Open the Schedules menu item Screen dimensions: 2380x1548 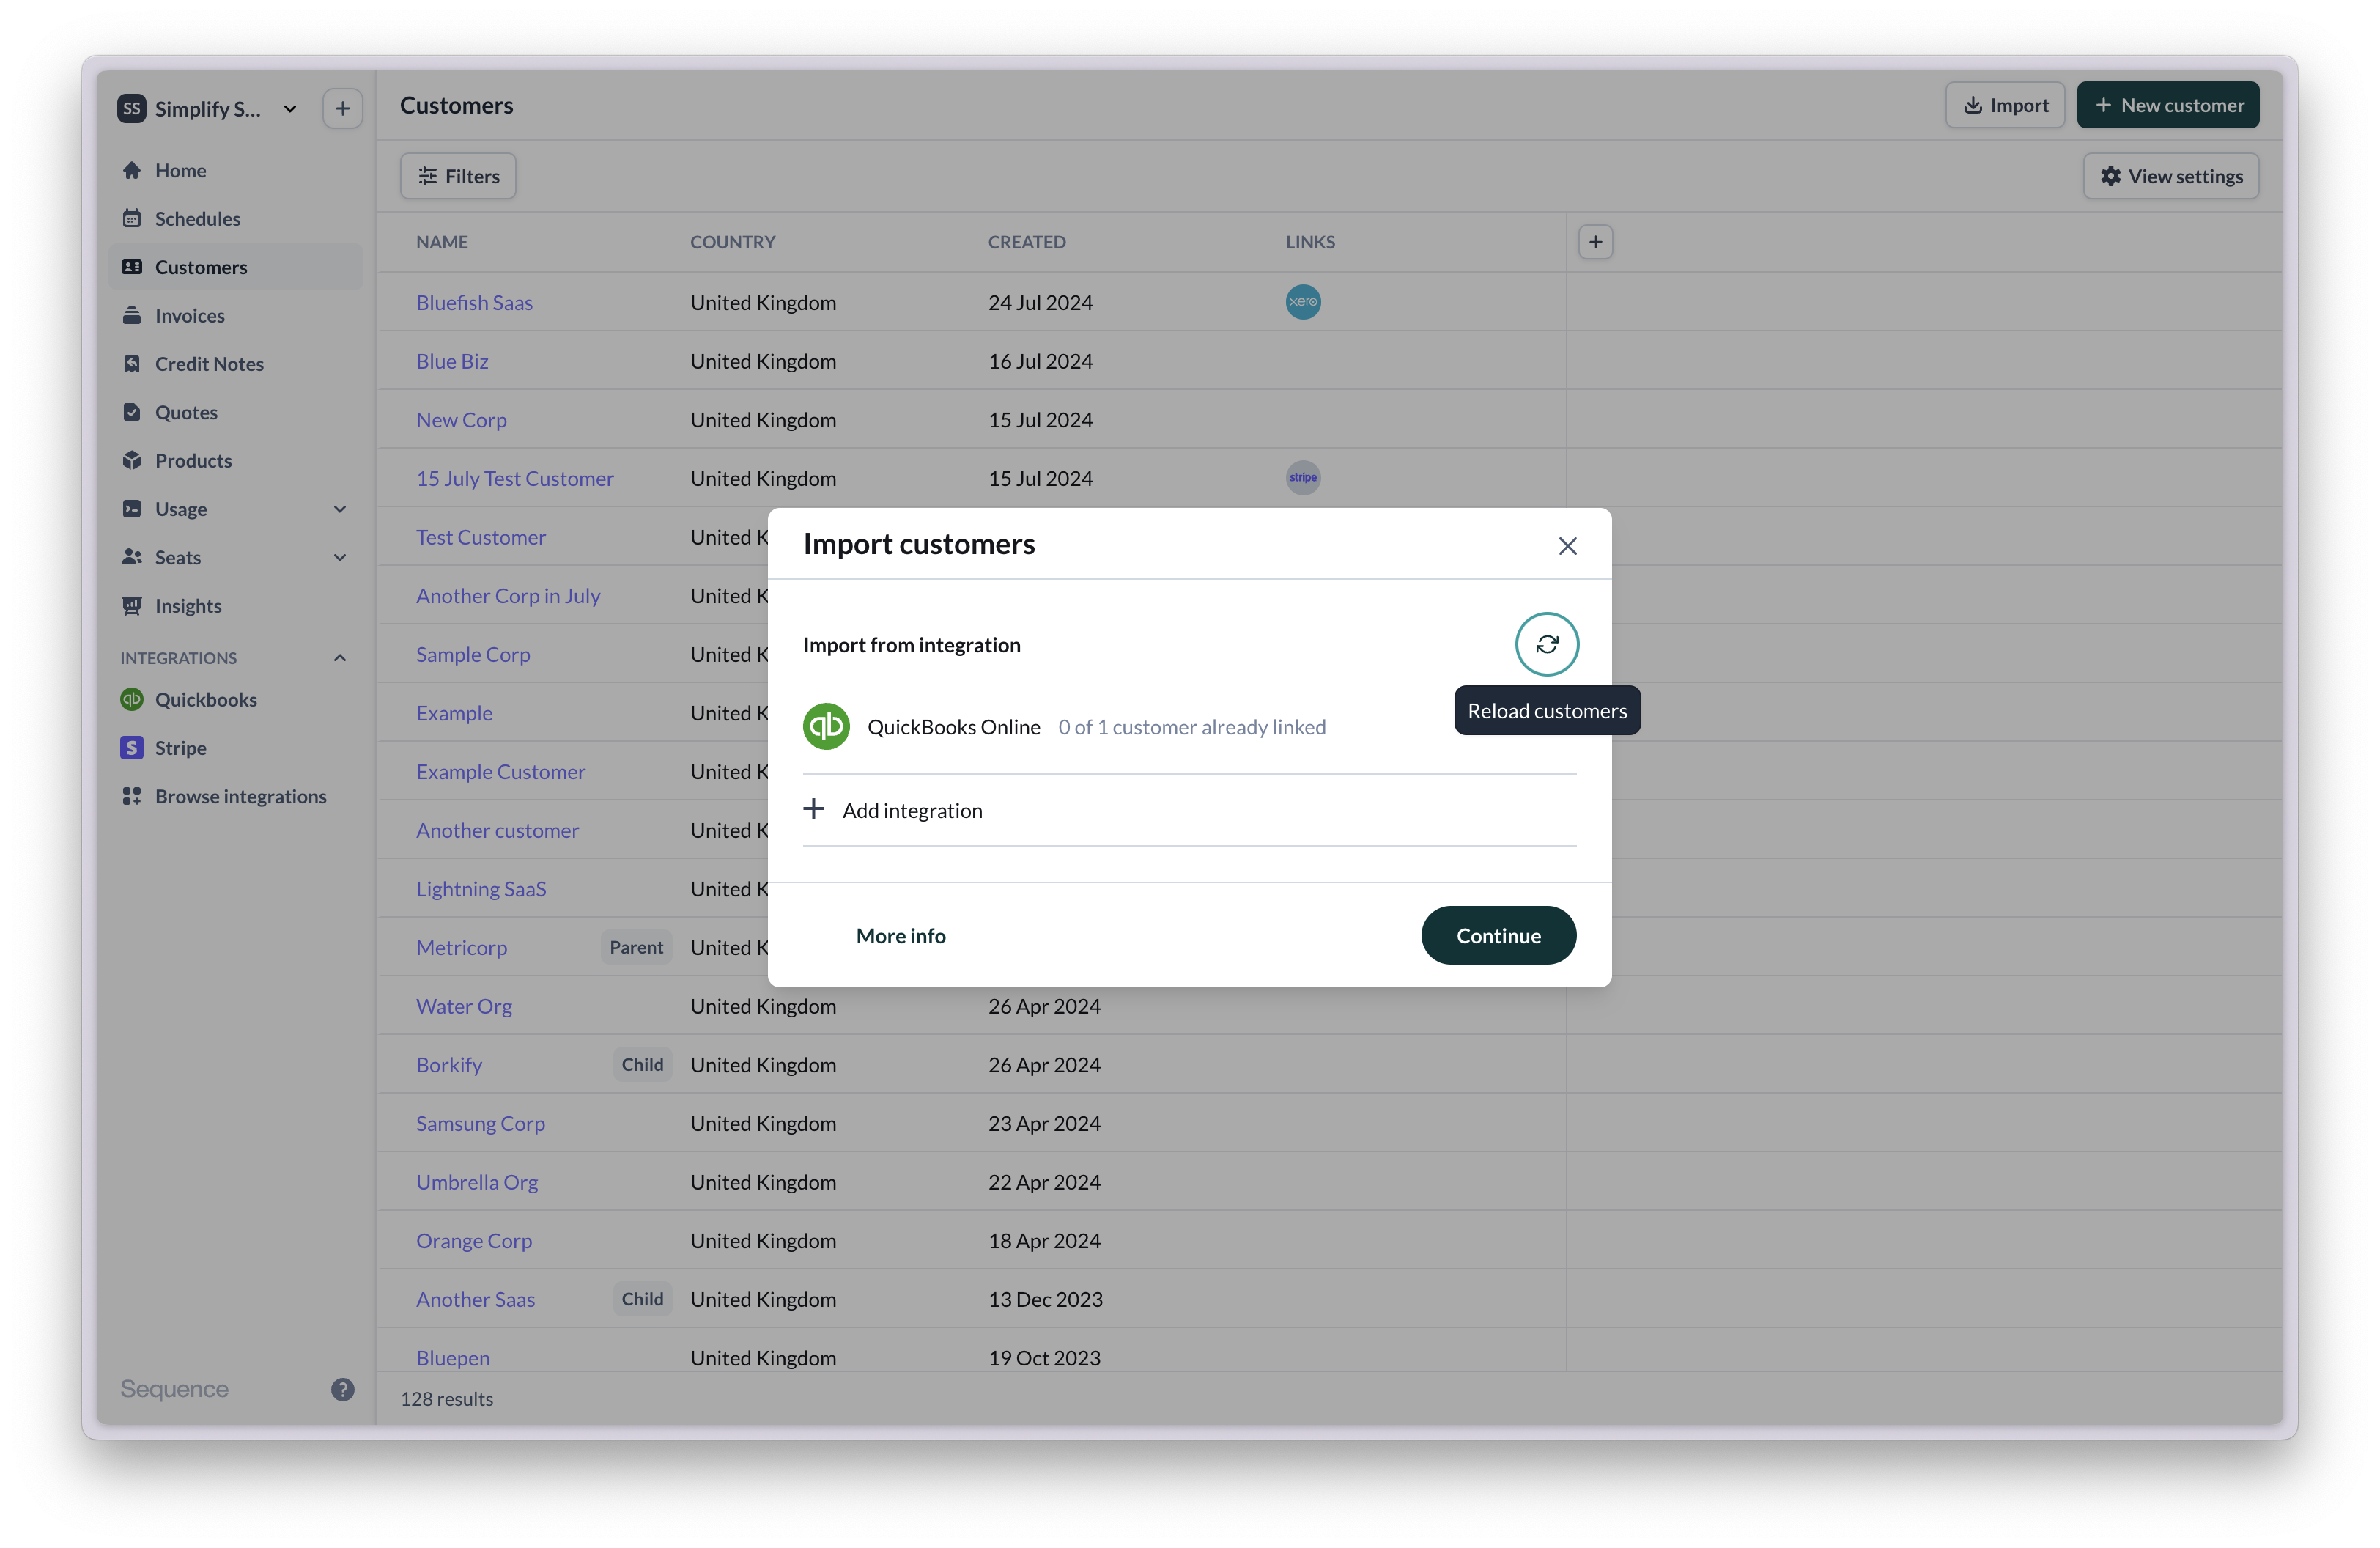[x=236, y=218]
